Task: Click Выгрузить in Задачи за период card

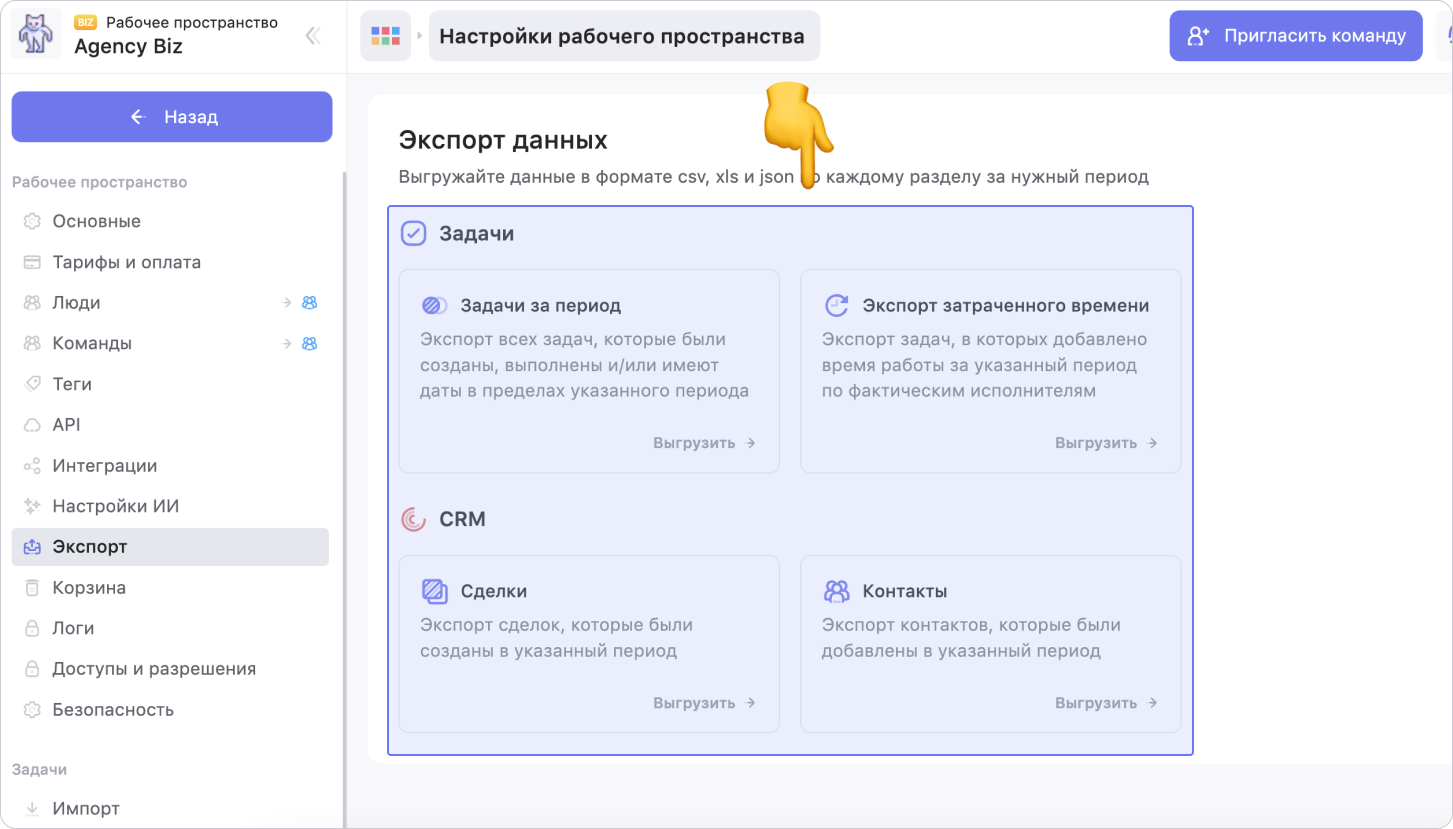Action: point(704,443)
